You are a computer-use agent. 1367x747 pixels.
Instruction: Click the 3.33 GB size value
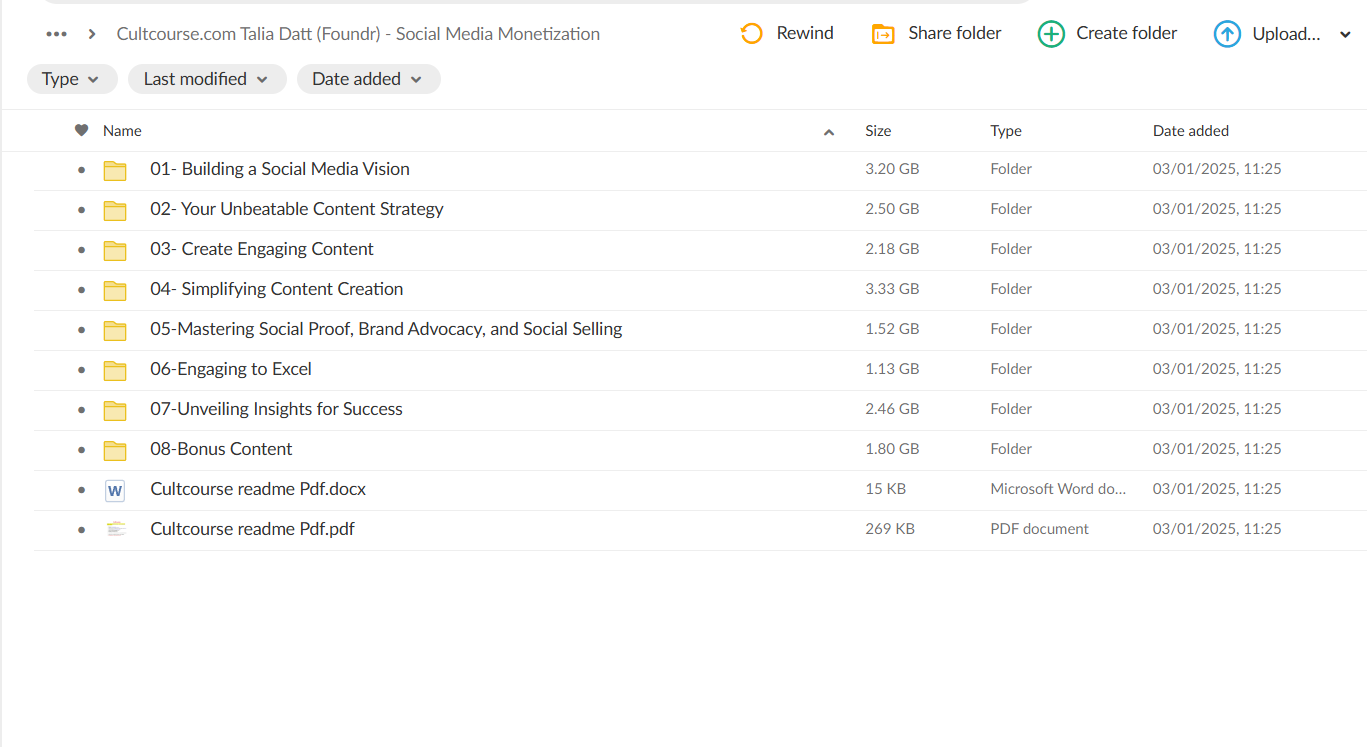point(892,289)
